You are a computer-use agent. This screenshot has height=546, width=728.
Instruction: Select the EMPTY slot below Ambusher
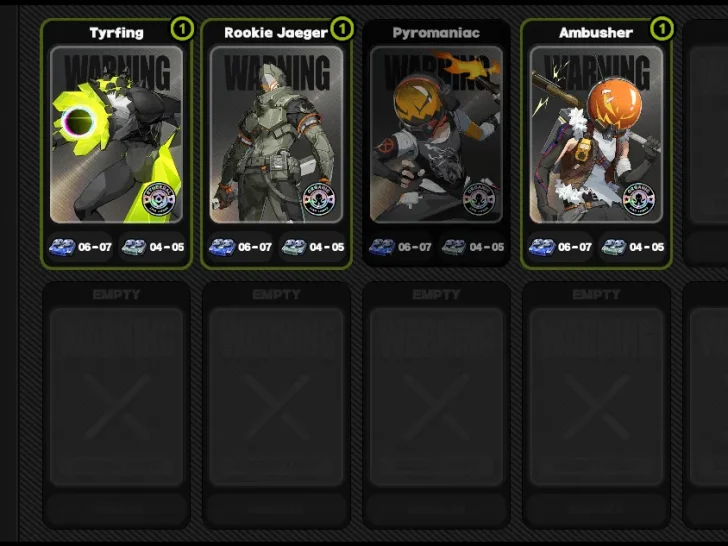tap(596, 404)
